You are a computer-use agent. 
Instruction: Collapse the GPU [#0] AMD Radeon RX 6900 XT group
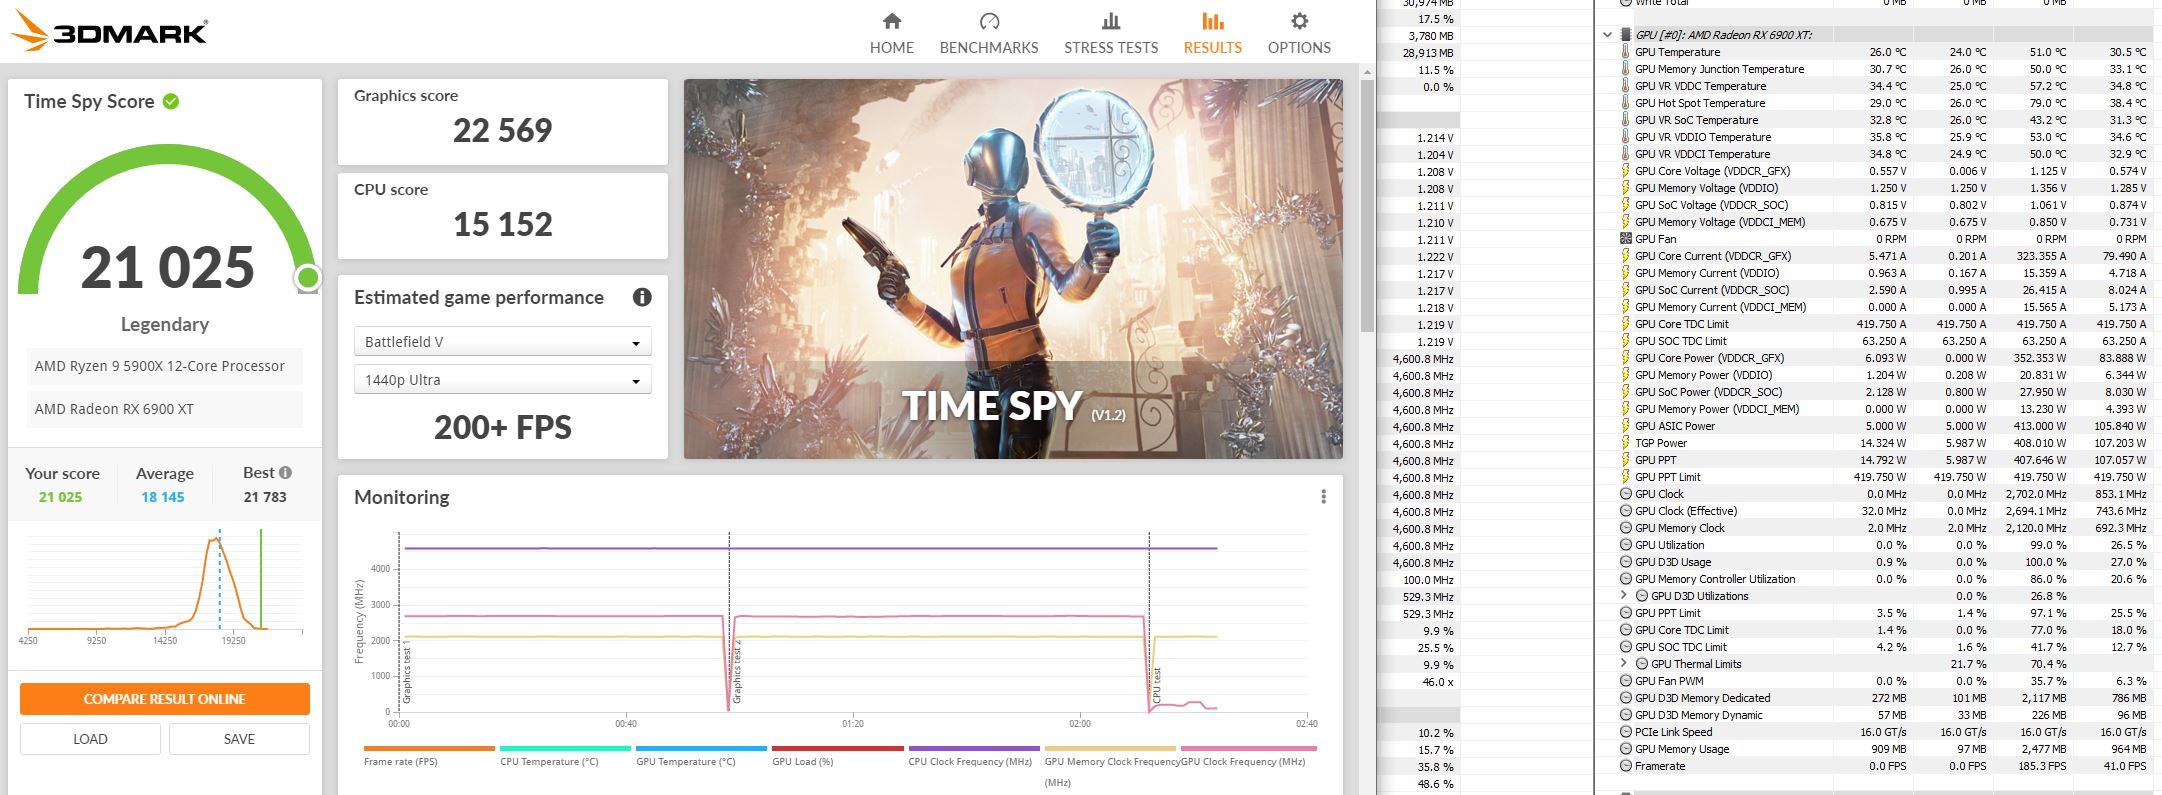(x=1607, y=35)
